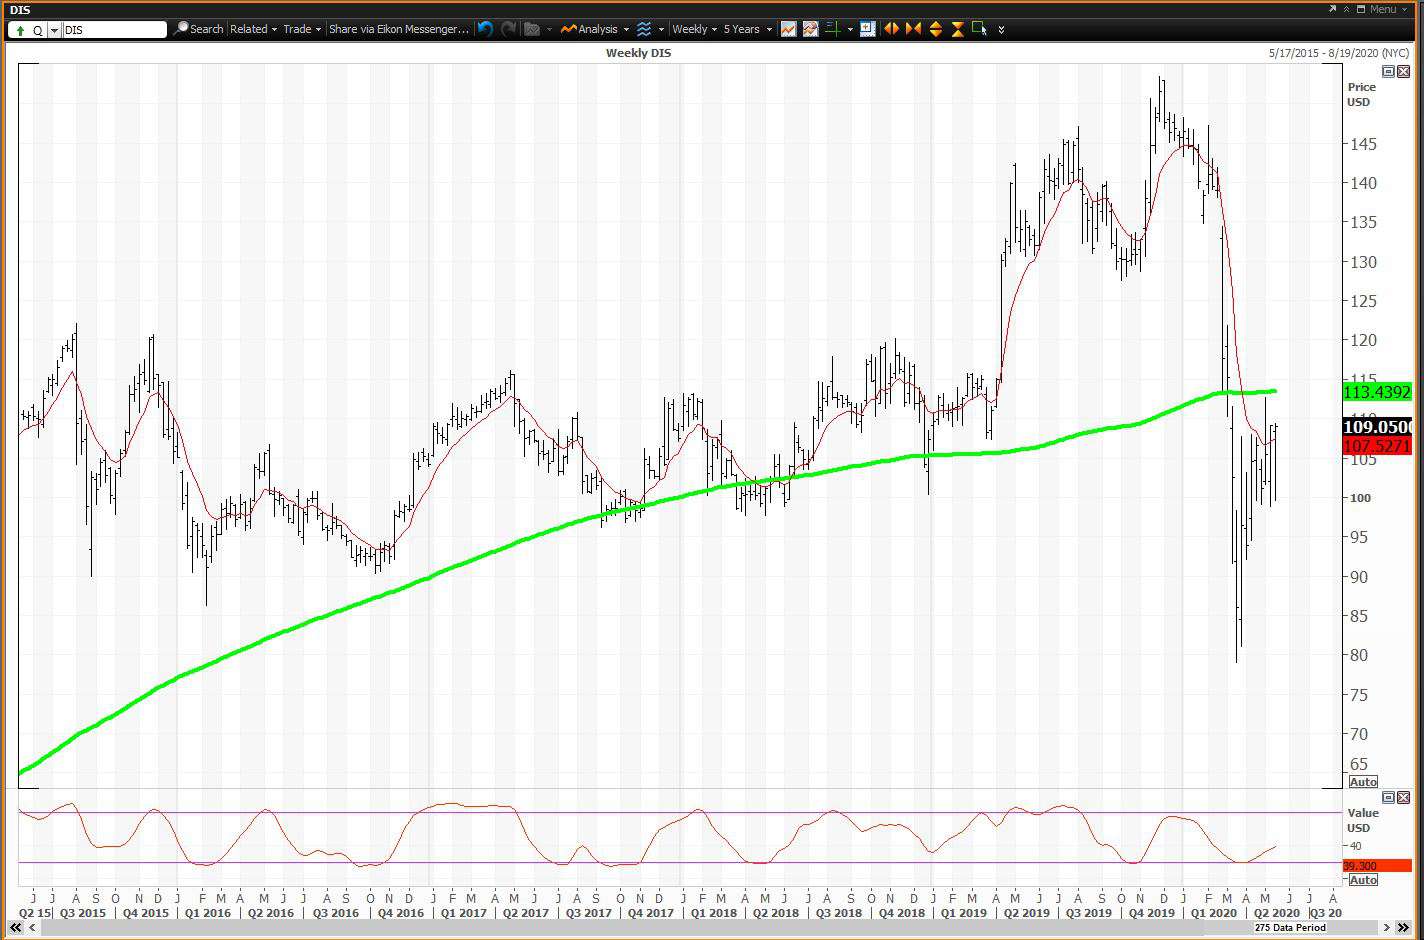Click the green 113.4392 moving average label
Viewport: 1424px width, 940px height.
click(1377, 392)
